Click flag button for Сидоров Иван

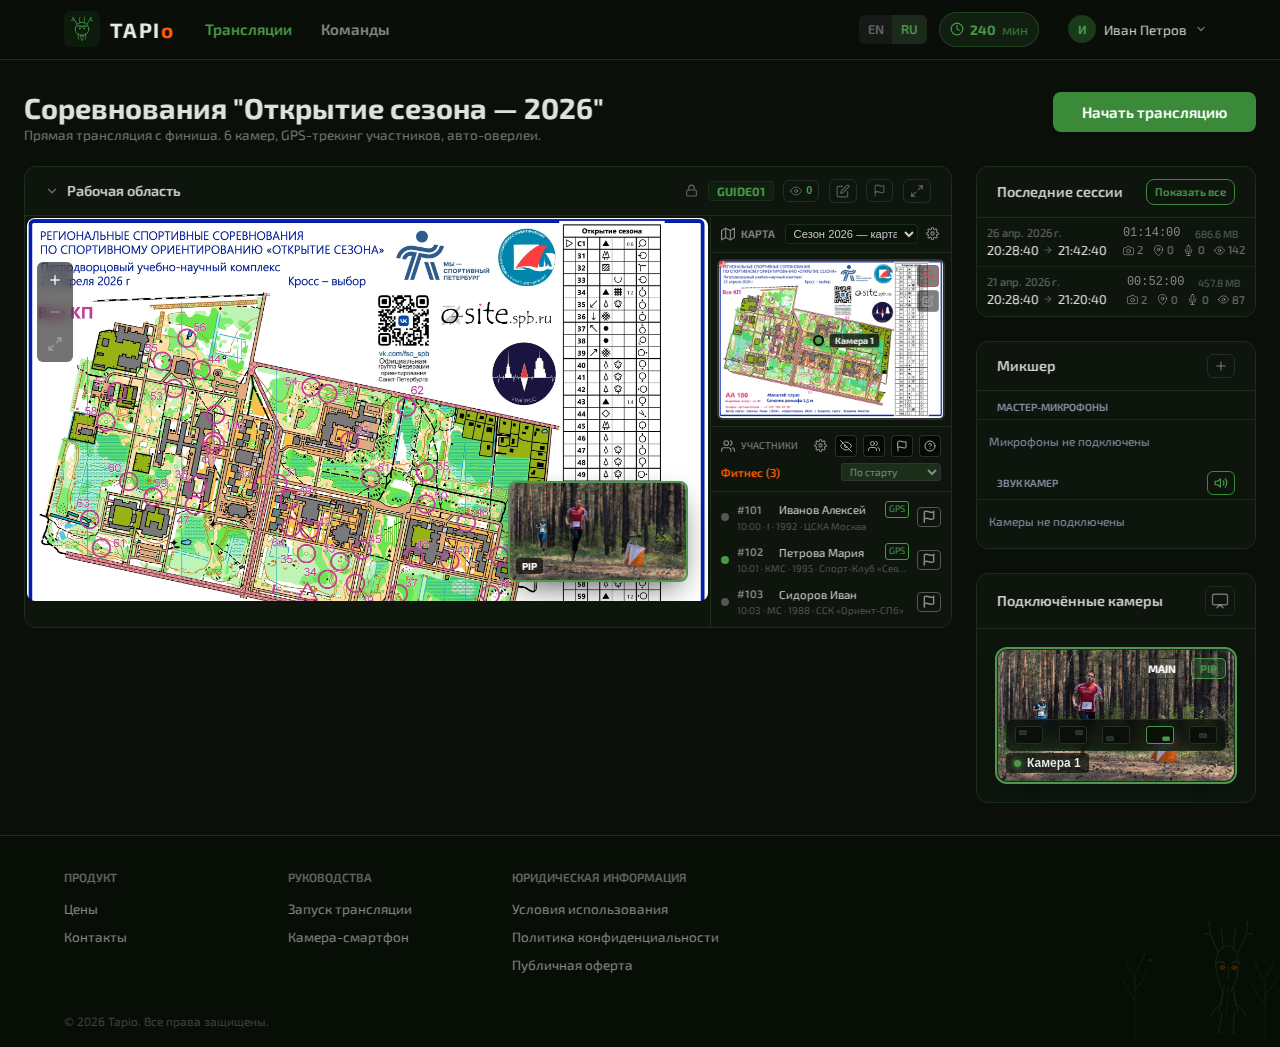coord(929,602)
